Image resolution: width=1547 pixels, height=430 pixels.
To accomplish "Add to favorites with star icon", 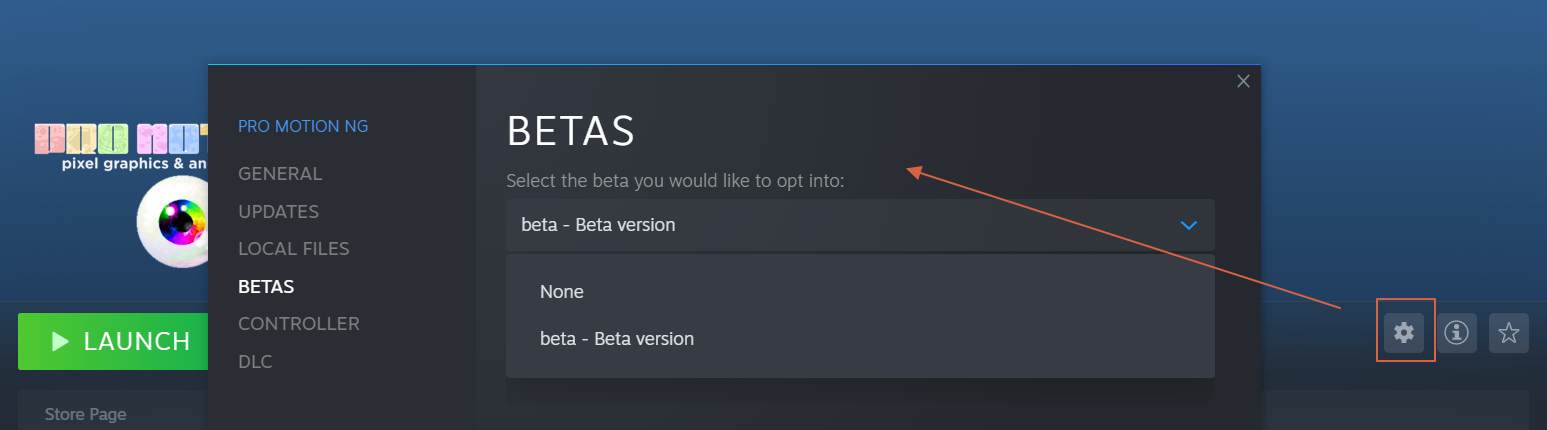I will click(x=1509, y=332).
